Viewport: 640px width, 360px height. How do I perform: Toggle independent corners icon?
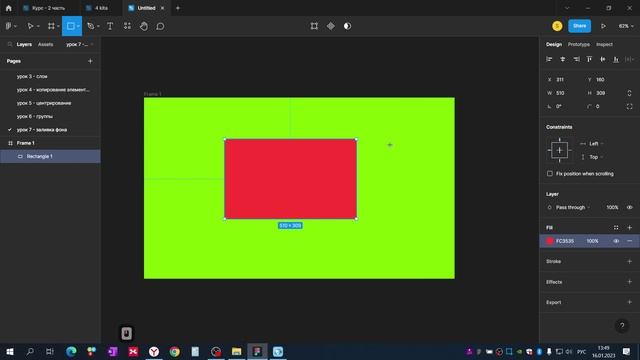(629, 107)
